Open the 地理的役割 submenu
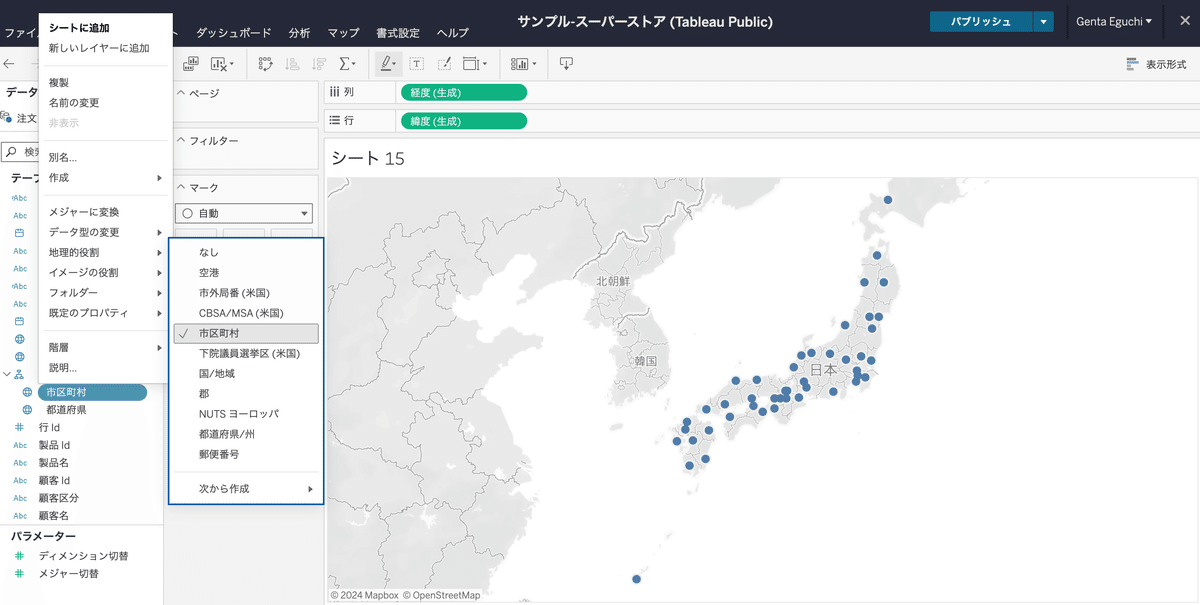This screenshot has height=605, width=1200. (105, 252)
